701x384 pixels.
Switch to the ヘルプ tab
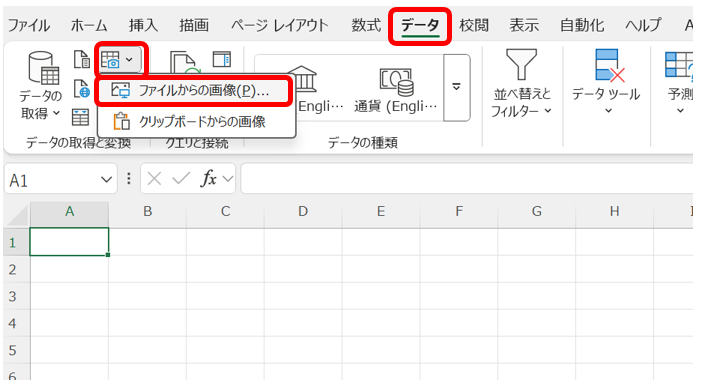[643, 25]
